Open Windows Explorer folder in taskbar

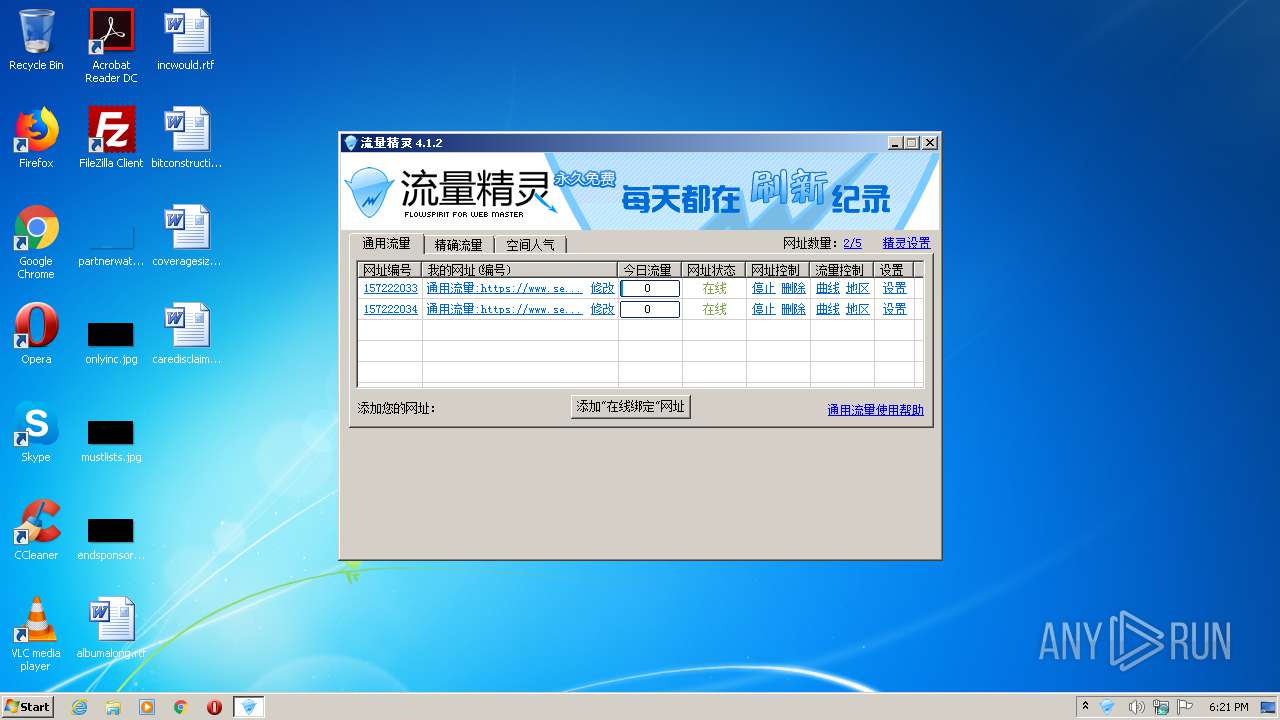tap(113, 707)
